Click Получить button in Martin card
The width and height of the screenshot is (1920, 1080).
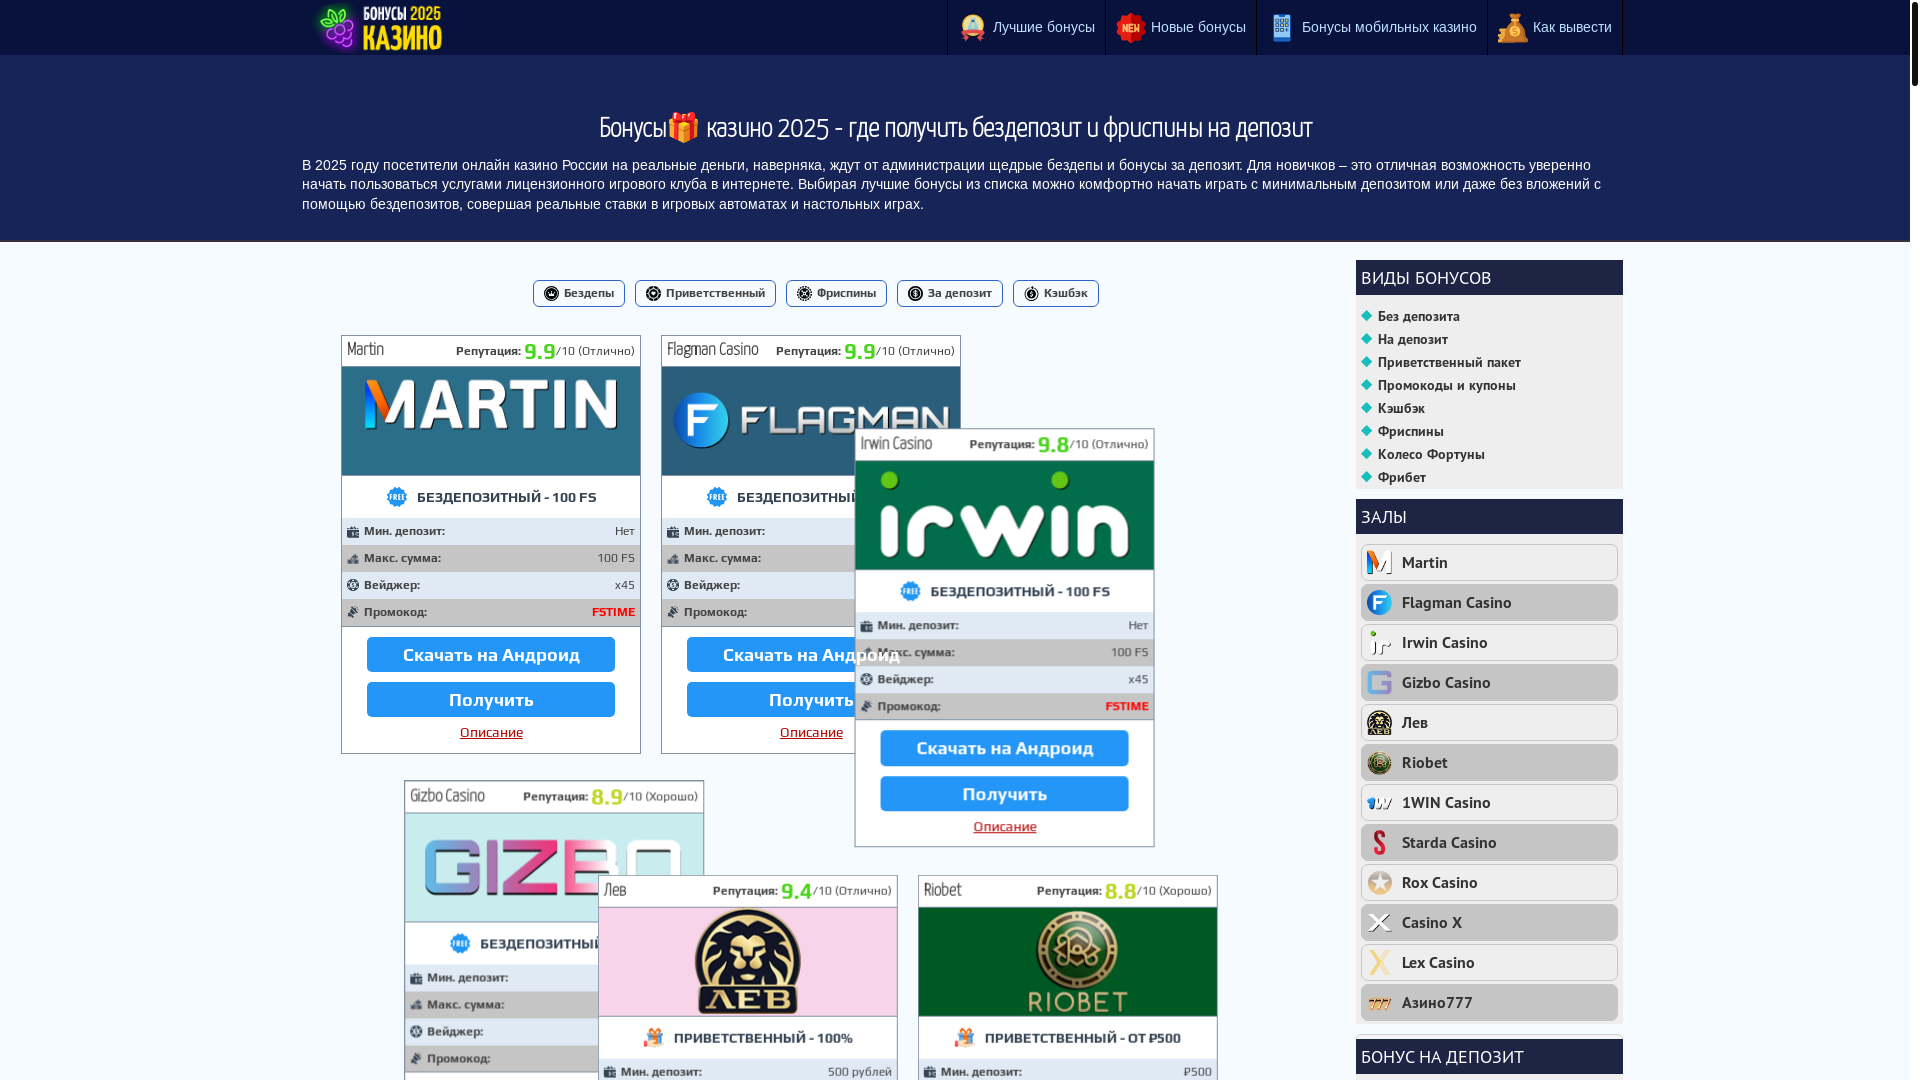coord(491,700)
